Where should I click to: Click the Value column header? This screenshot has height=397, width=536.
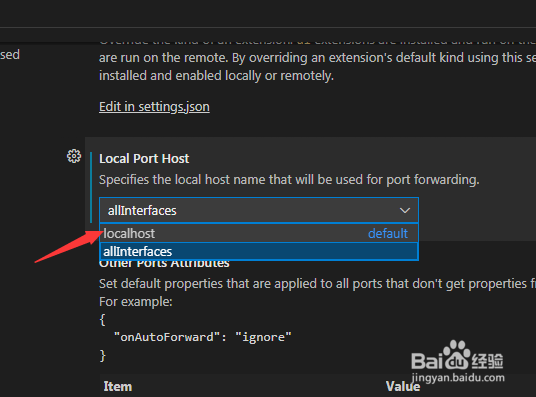click(403, 386)
